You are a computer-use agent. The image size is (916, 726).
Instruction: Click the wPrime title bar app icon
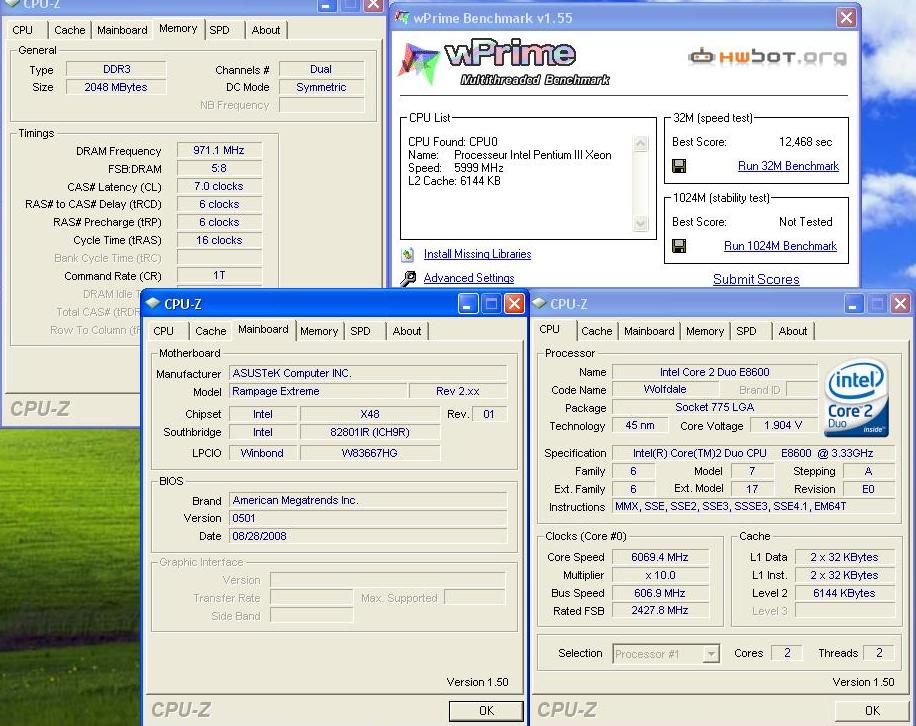pos(402,18)
